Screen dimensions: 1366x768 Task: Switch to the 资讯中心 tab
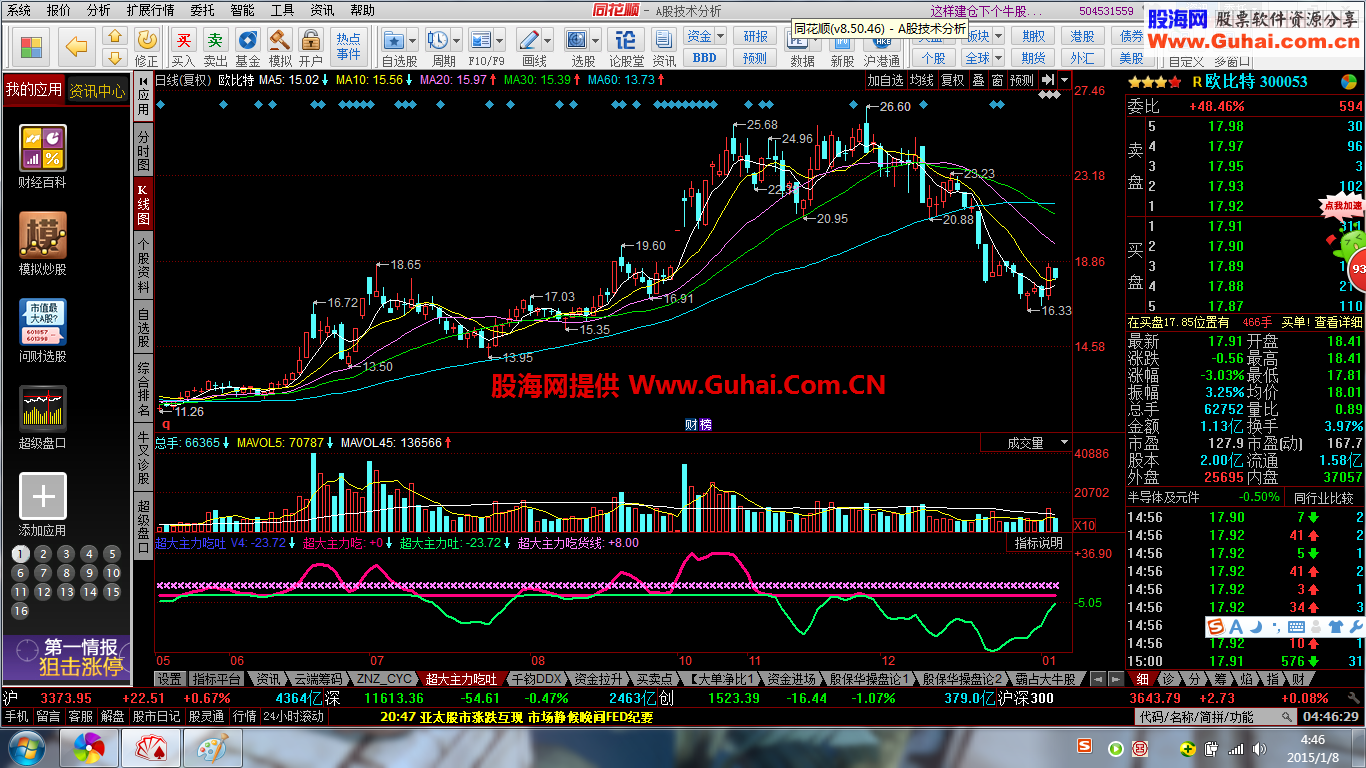point(97,91)
